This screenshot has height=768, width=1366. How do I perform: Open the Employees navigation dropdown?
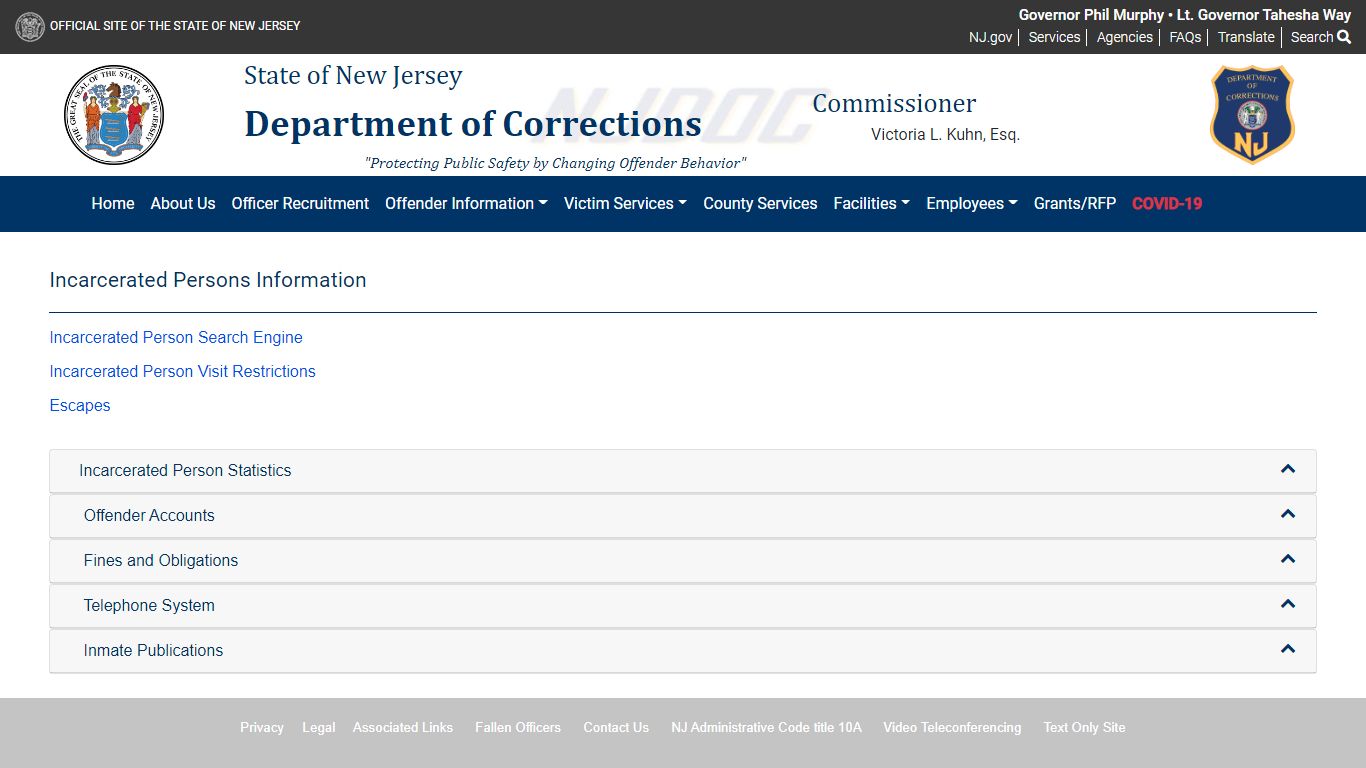(971, 203)
